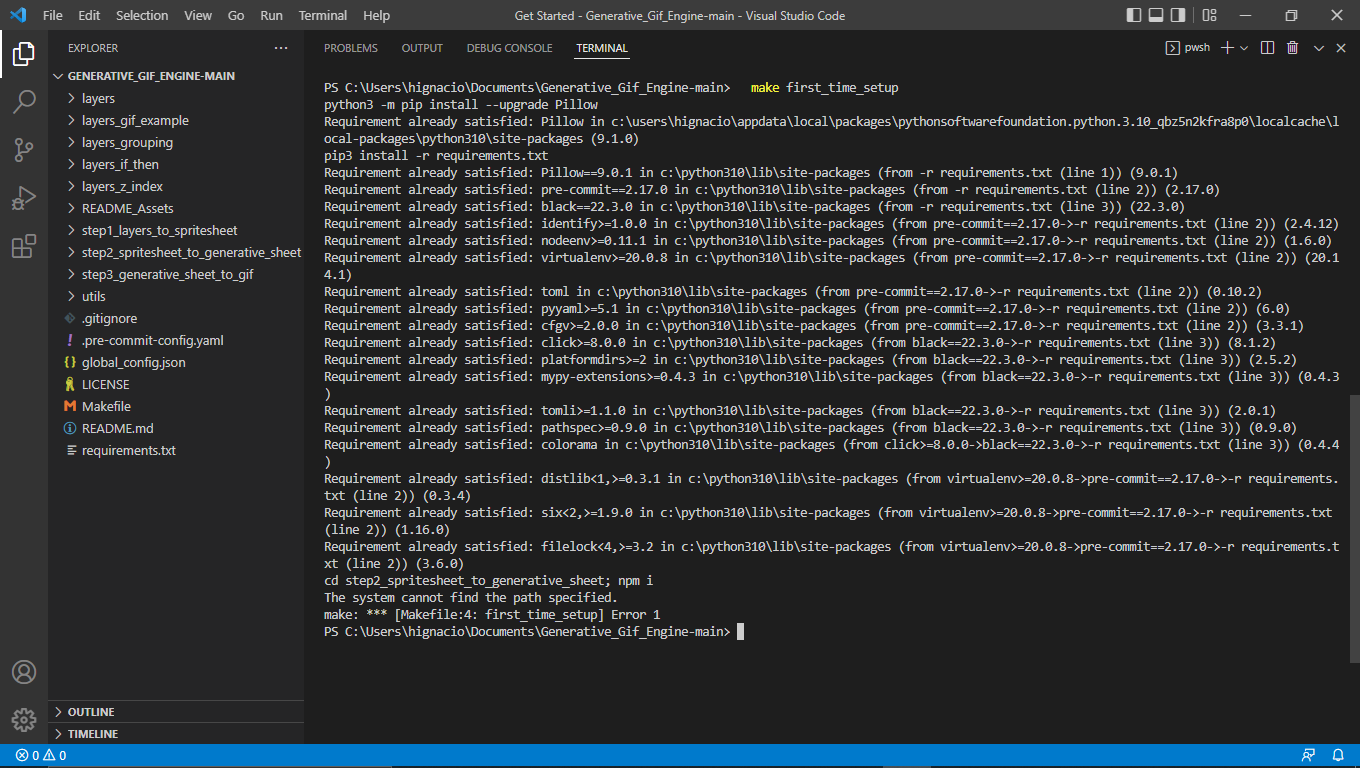Expand the layers_if_then folder

coord(176,164)
